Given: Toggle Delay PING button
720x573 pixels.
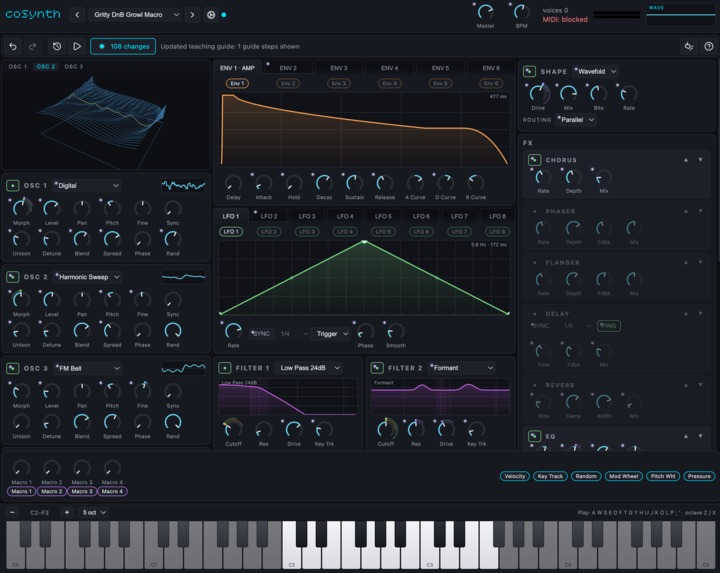Looking at the screenshot, I should coord(608,326).
